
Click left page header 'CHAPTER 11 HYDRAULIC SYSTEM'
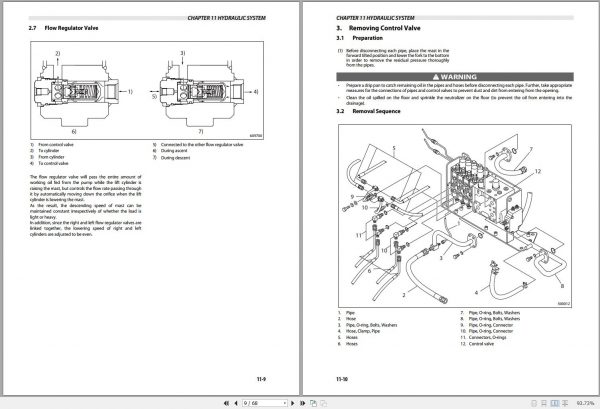click(x=227, y=18)
